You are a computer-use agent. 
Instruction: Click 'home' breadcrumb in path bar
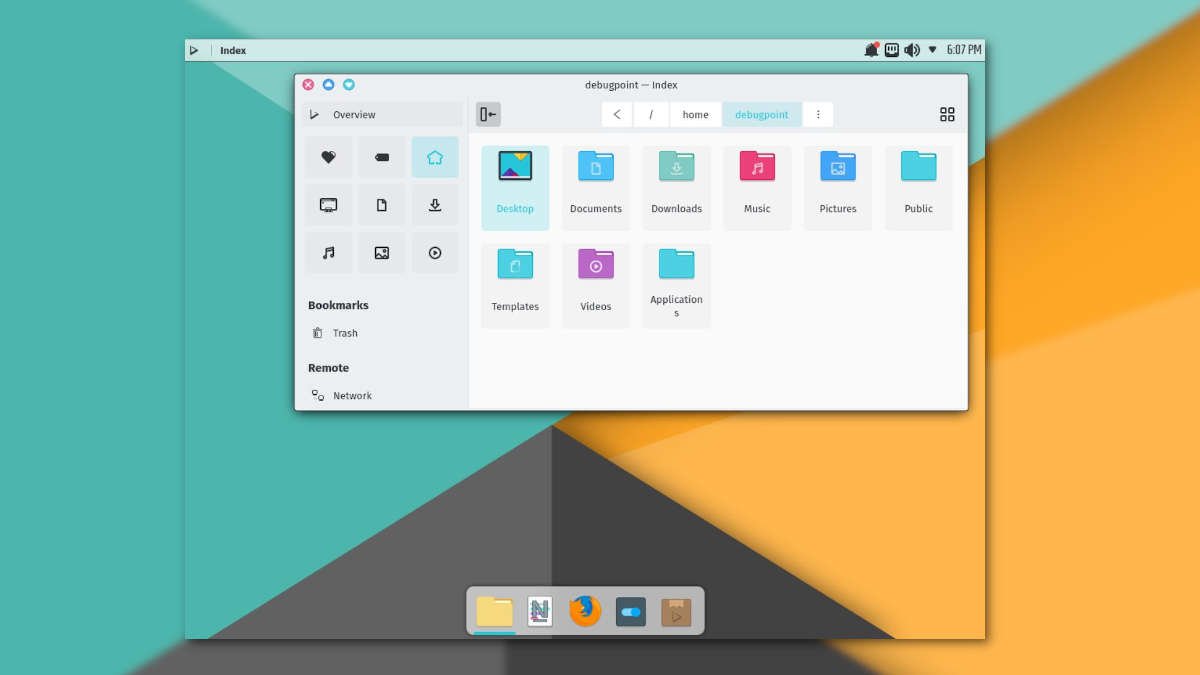pos(695,114)
